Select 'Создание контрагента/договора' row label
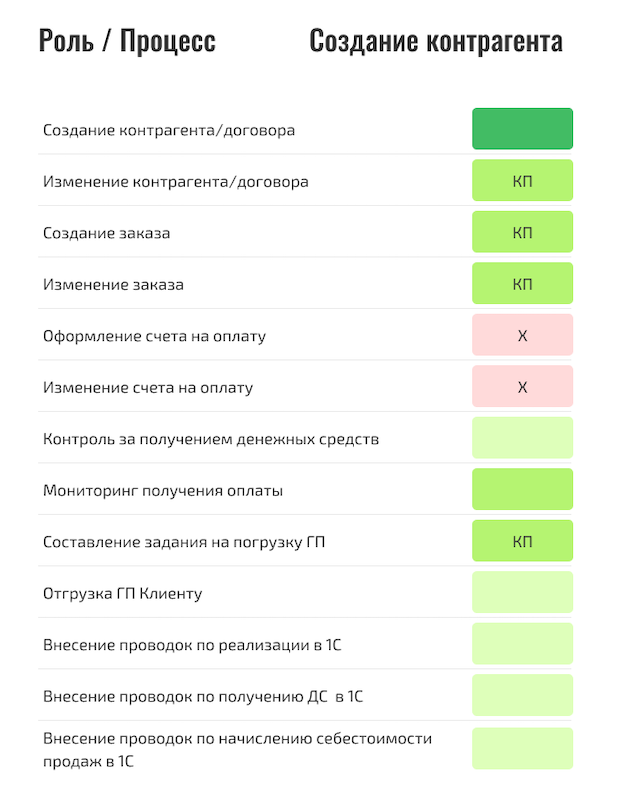620x799 pixels. pyautogui.click(x=169, y=130)
